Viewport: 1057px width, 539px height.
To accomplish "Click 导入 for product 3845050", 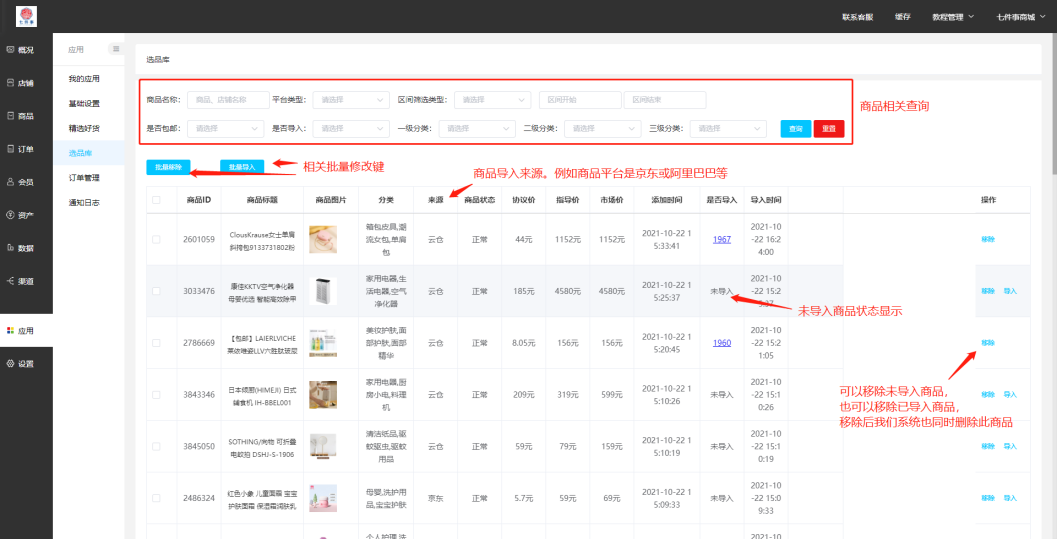I will 1010,447.
